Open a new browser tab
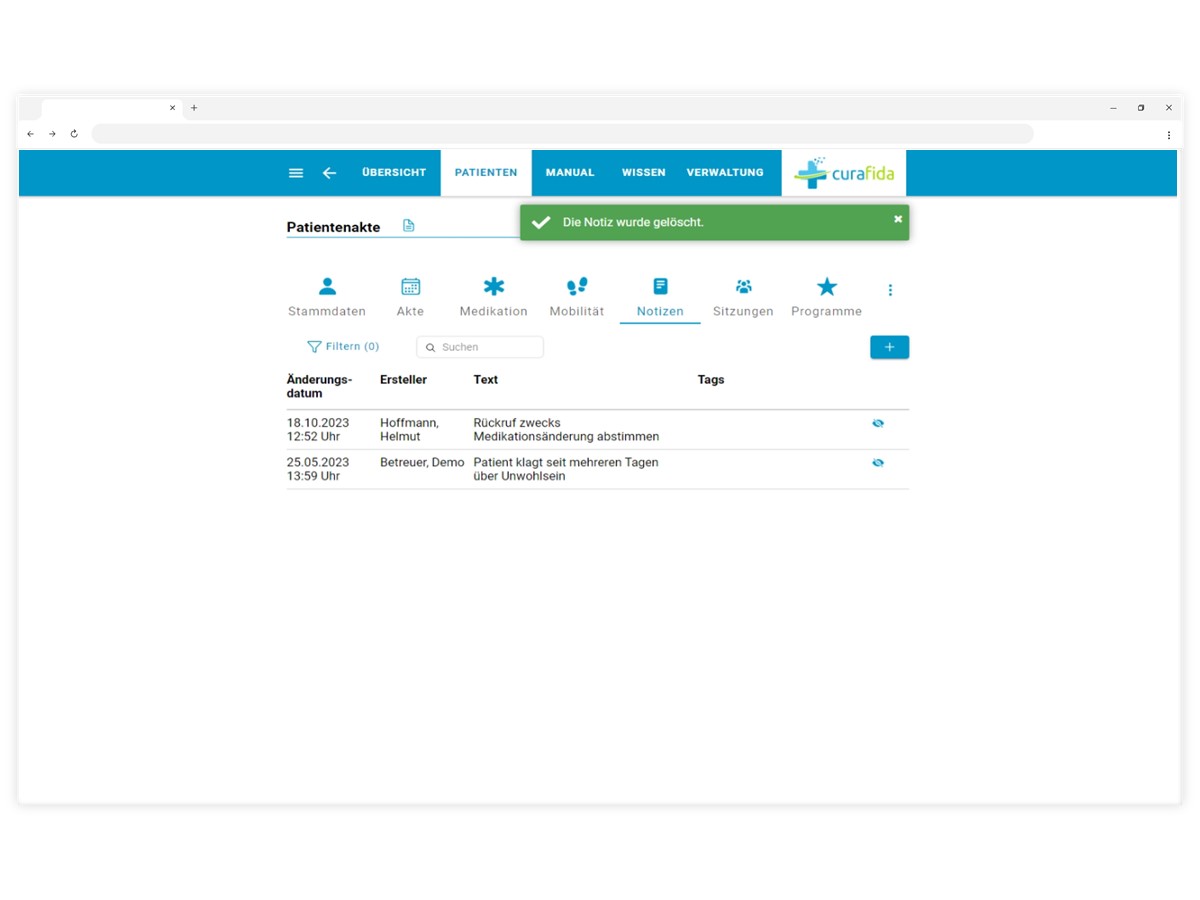The image size is (1200, 900). click(194, 108)
